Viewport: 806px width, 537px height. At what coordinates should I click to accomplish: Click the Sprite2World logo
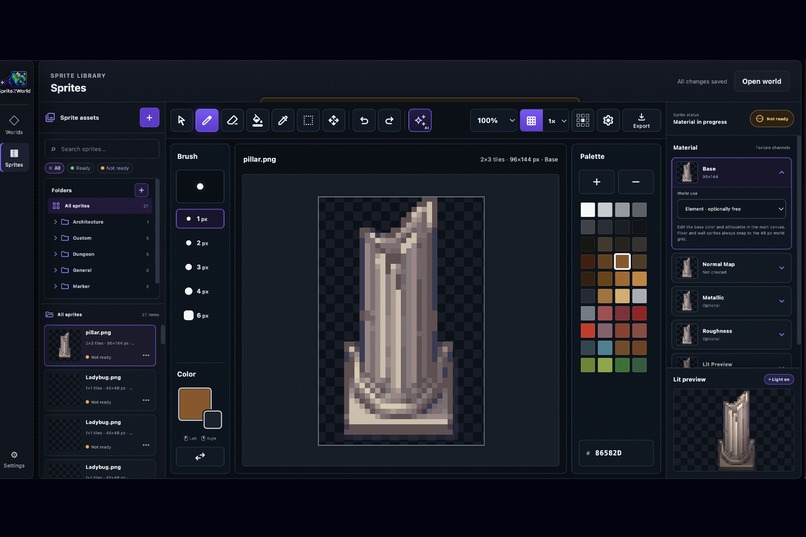[15, 82]
